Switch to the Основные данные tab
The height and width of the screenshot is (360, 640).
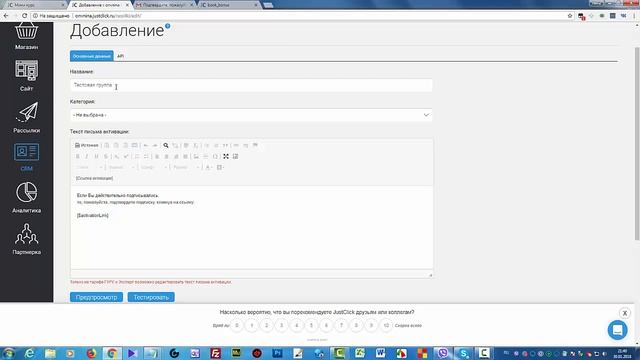click(91, 56)
